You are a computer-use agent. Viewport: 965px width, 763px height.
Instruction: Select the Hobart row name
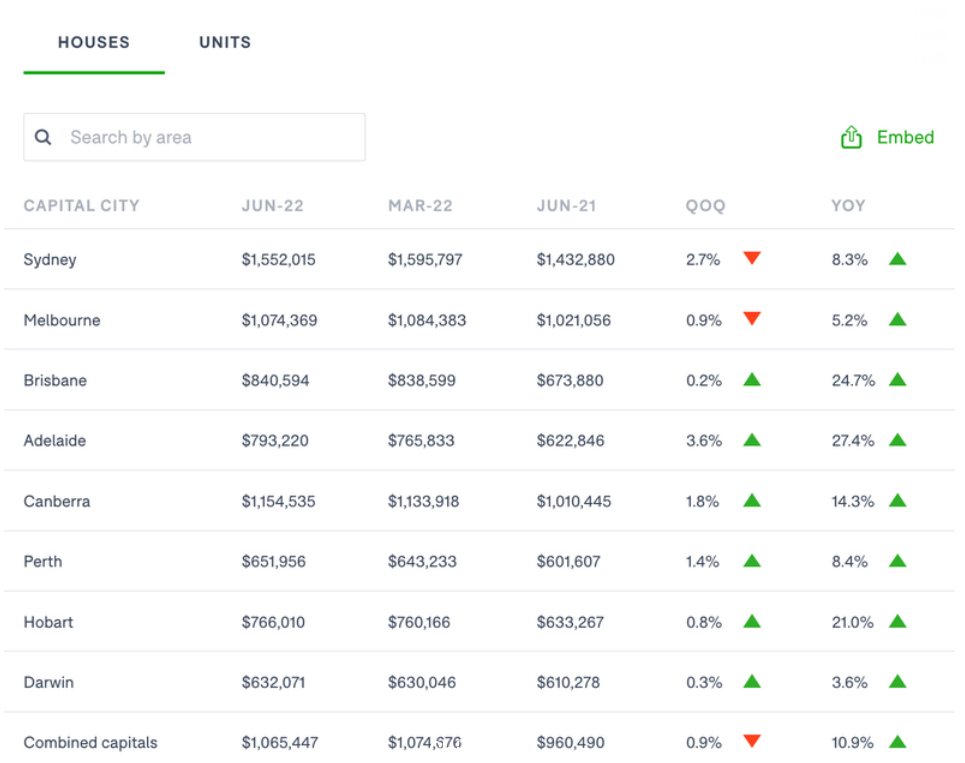pyautogui.click(x=48, y=622)
